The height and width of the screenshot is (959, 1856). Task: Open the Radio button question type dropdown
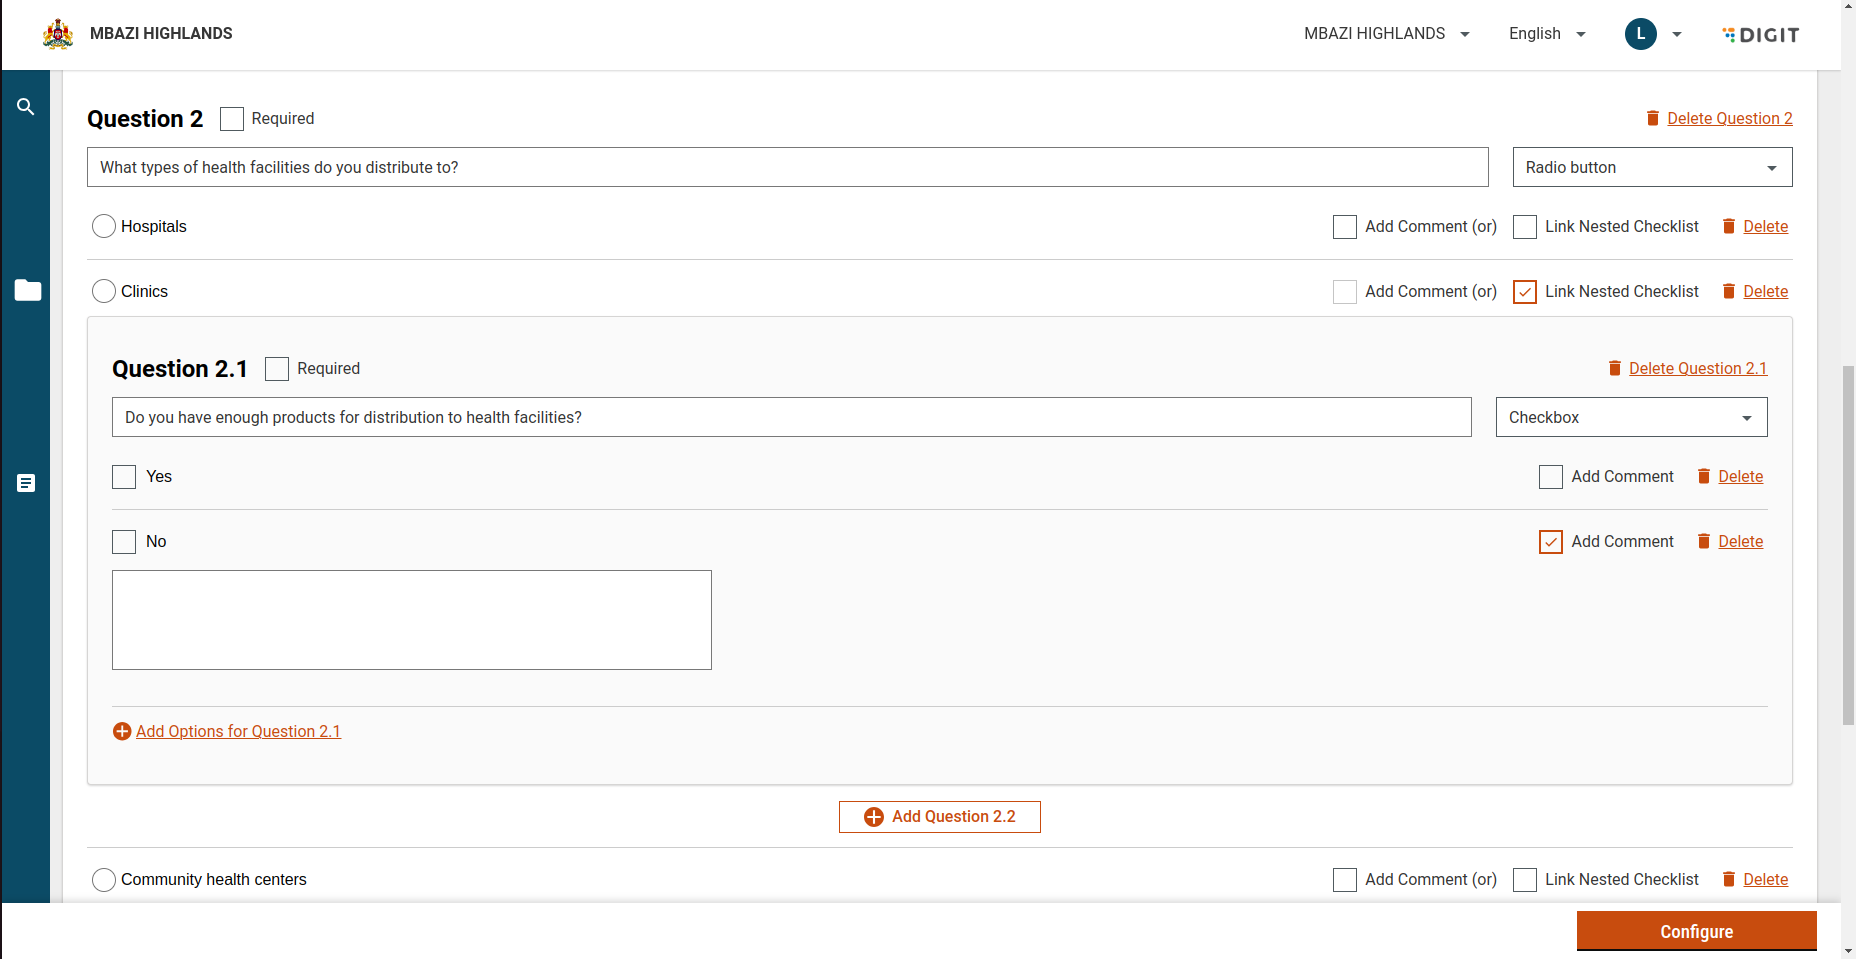(x=1652, y=167)
